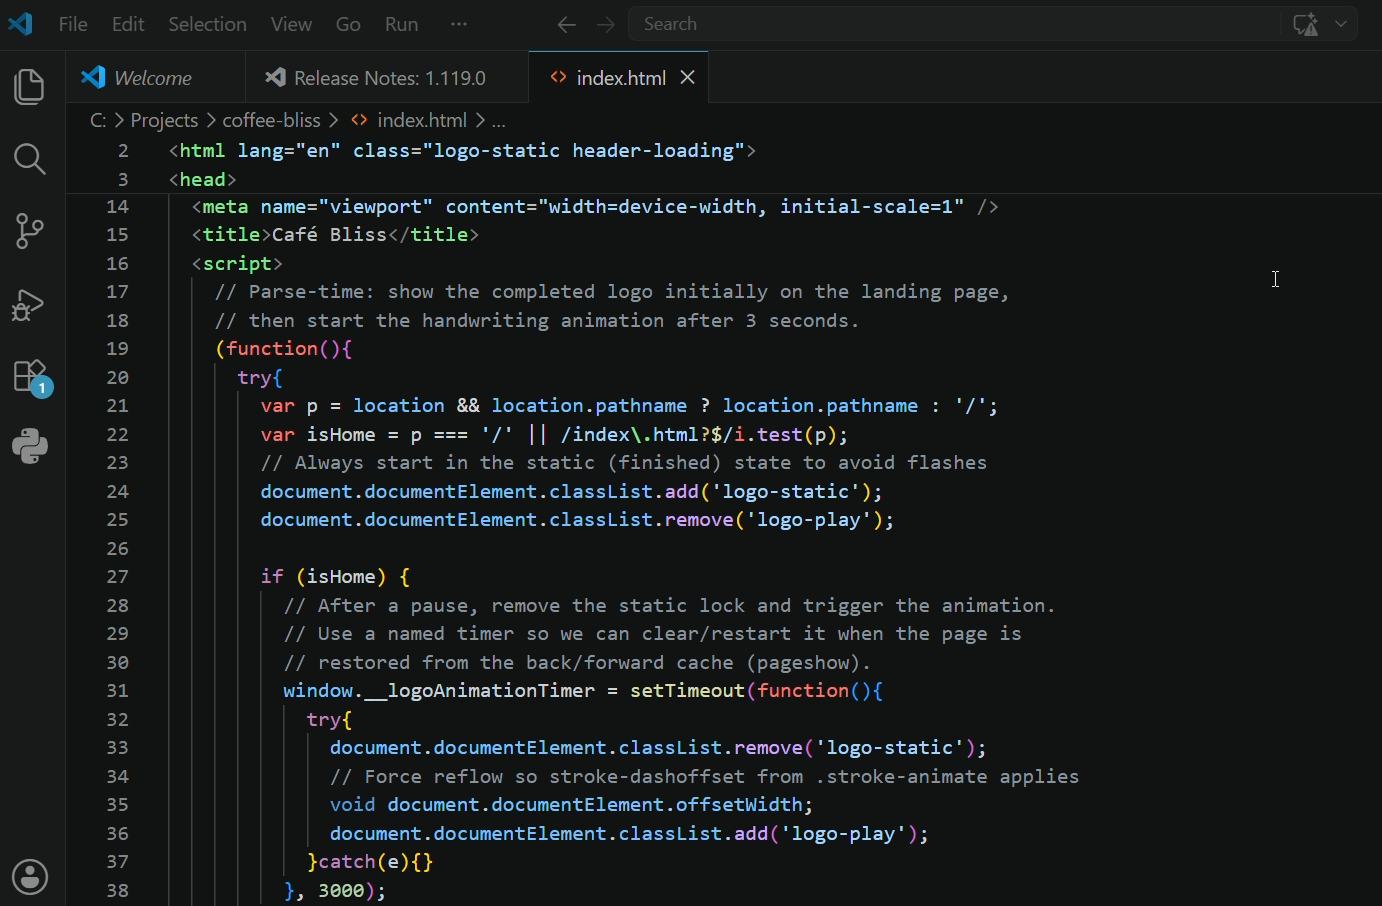Click the breadcrumb ellipsis symbol segment
The width and height of the screenshot is (1382, 906).
[499, 120]
